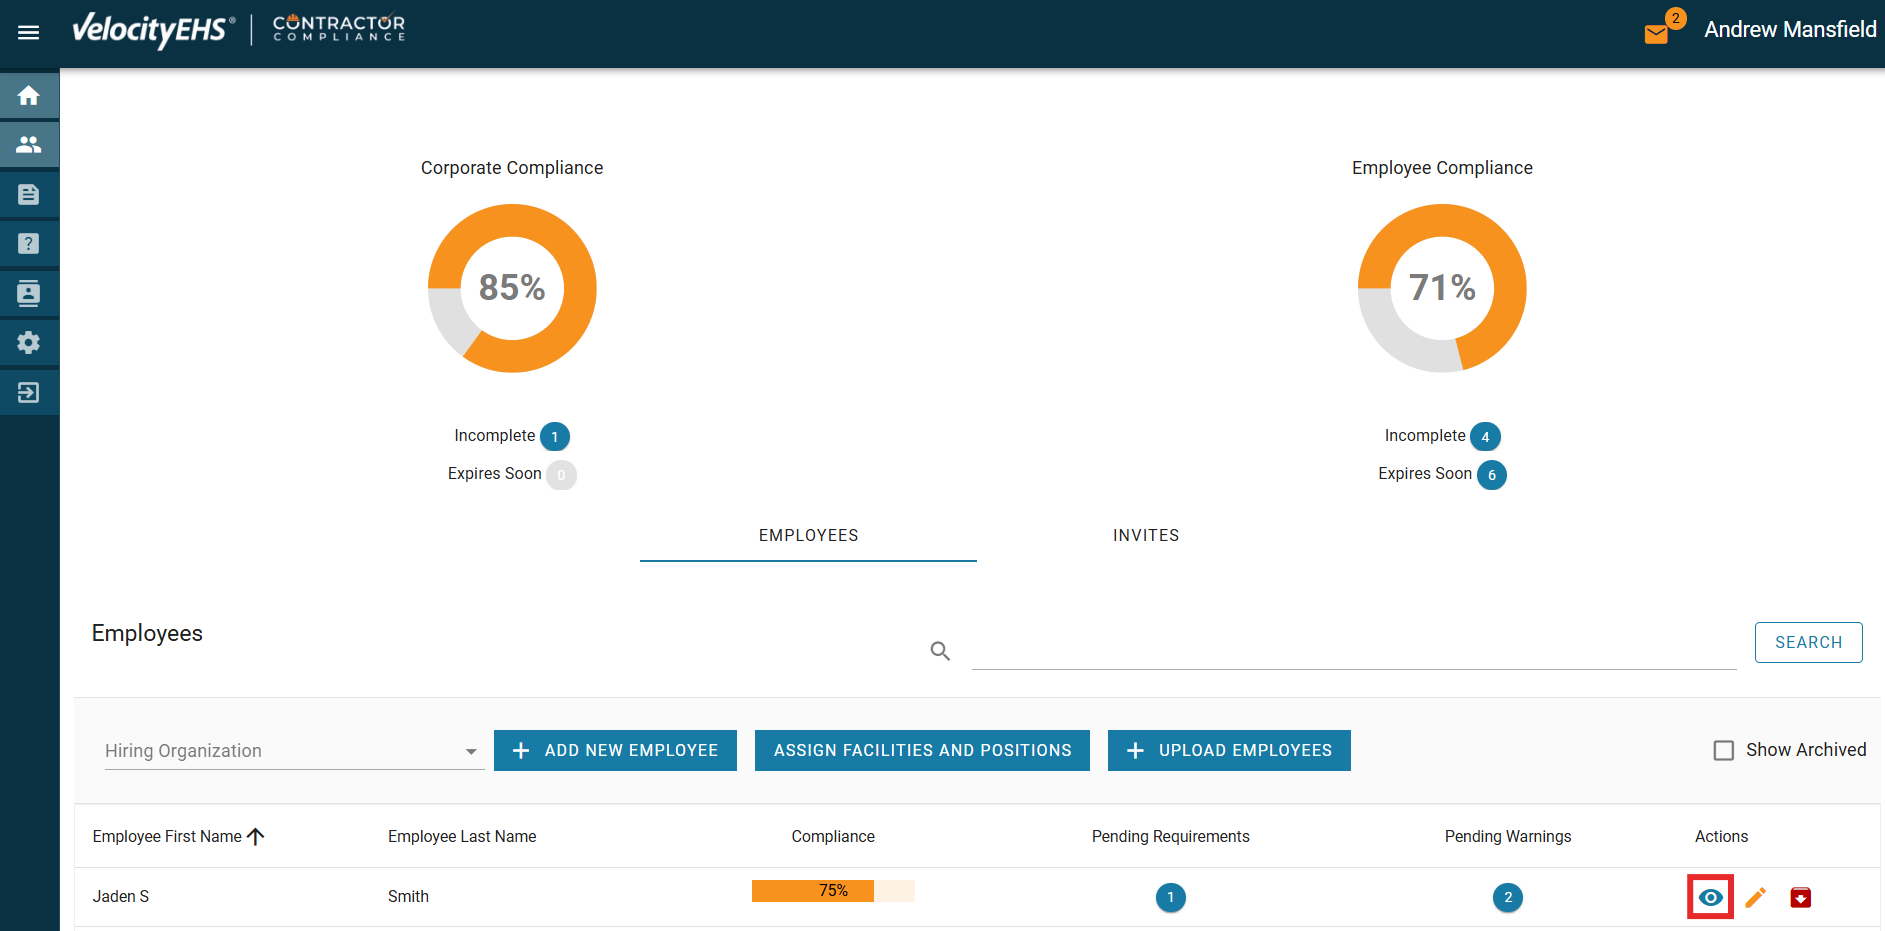Archive Jaden S employee record

tap(1800, 897)
